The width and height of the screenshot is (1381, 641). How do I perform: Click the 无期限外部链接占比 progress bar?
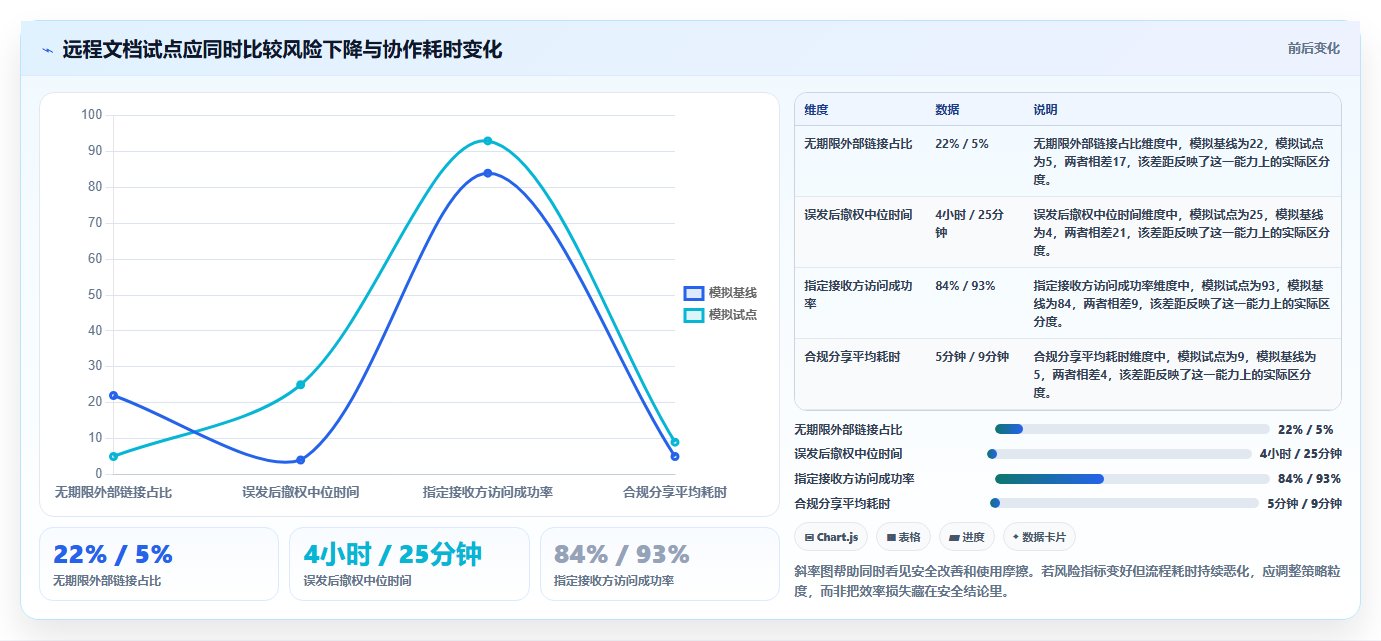pos(1132,429)
